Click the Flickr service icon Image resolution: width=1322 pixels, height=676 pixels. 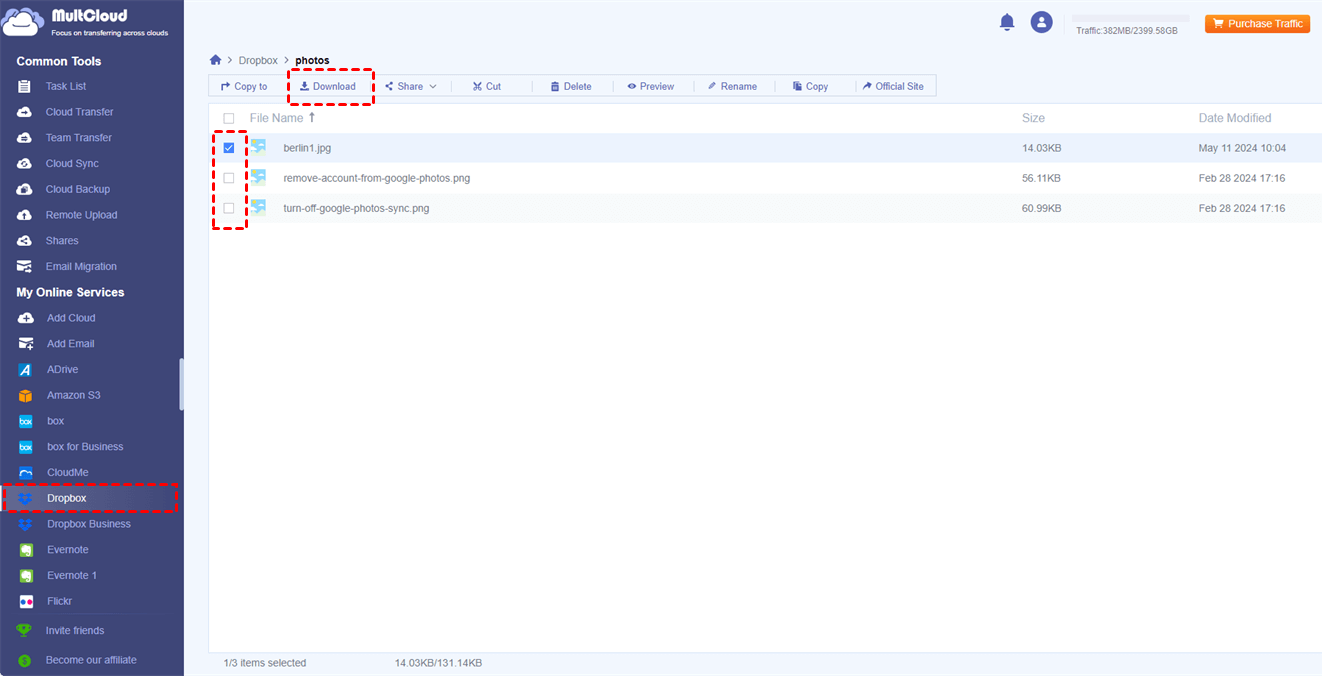[26, 601]
